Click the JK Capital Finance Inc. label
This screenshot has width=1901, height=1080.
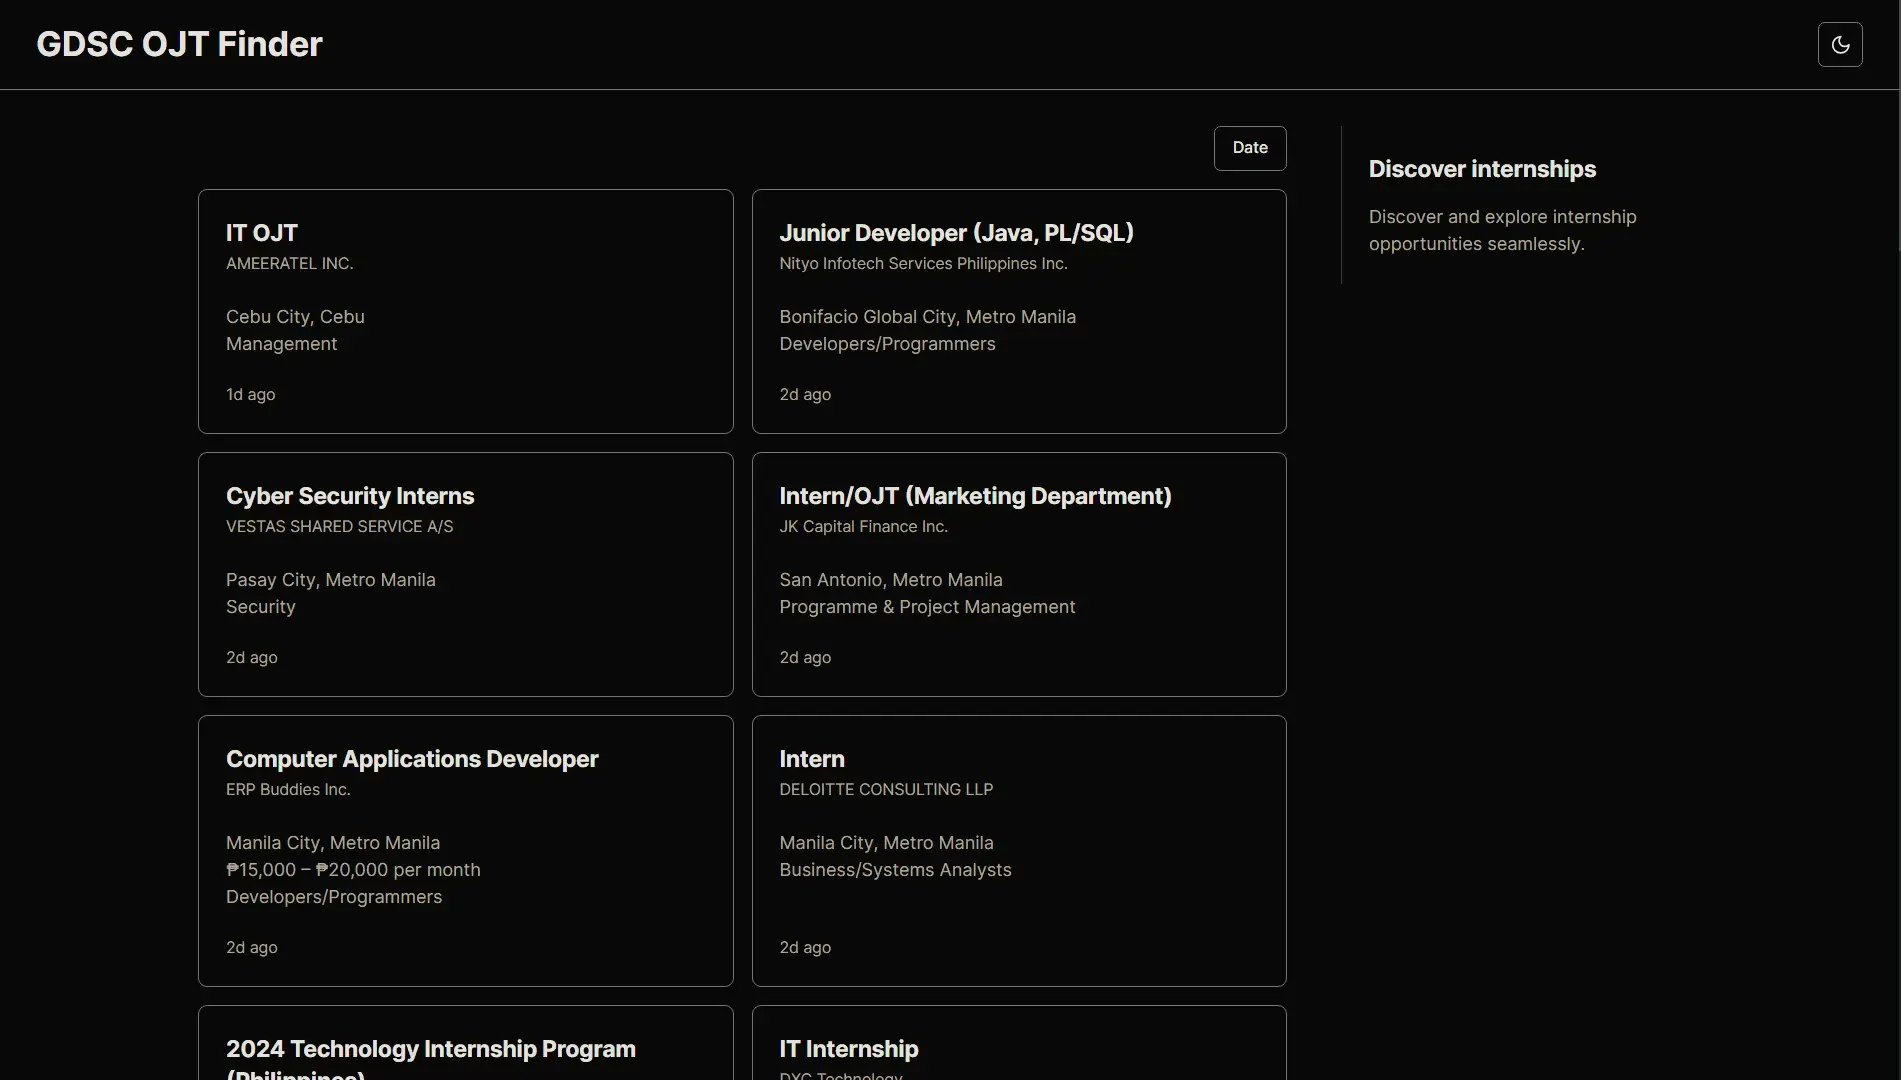tap(863, 526)
